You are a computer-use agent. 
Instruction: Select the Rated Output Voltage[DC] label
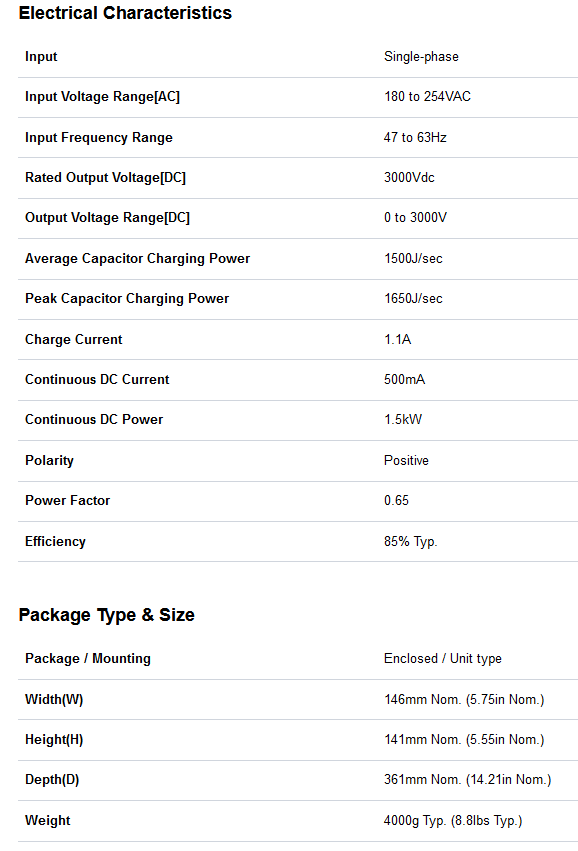click(x=105, y=177)
